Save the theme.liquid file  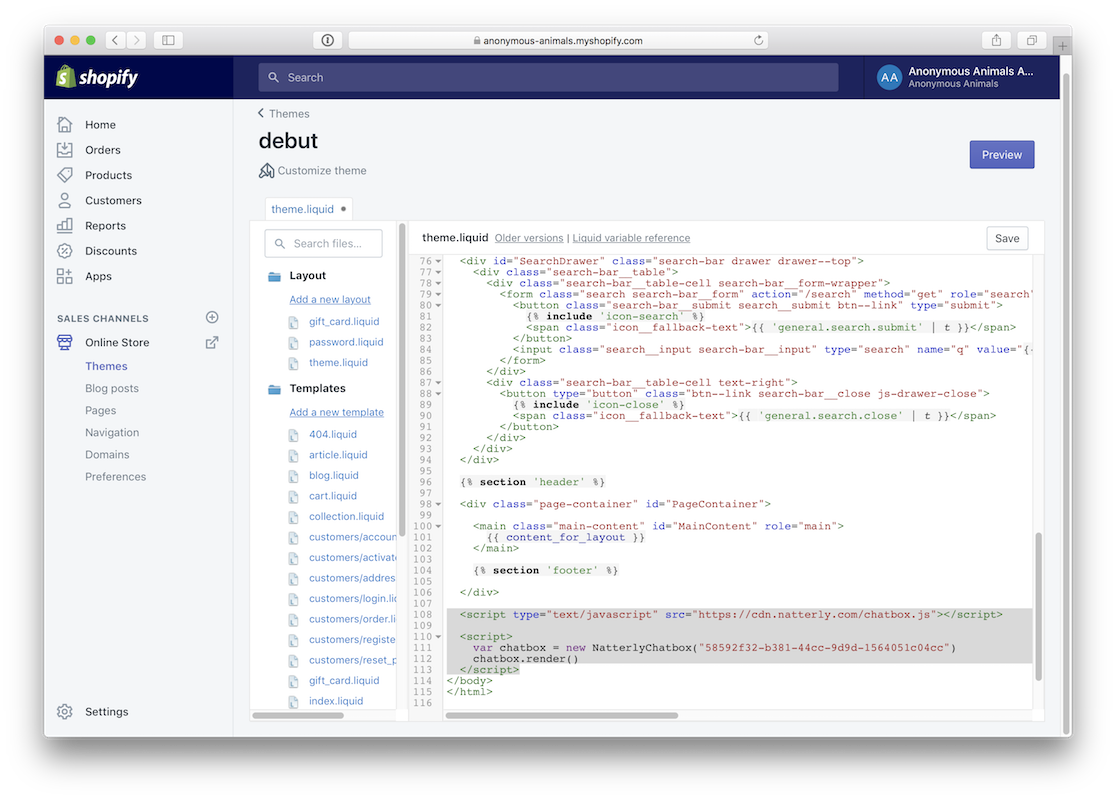coord(1006,238)
